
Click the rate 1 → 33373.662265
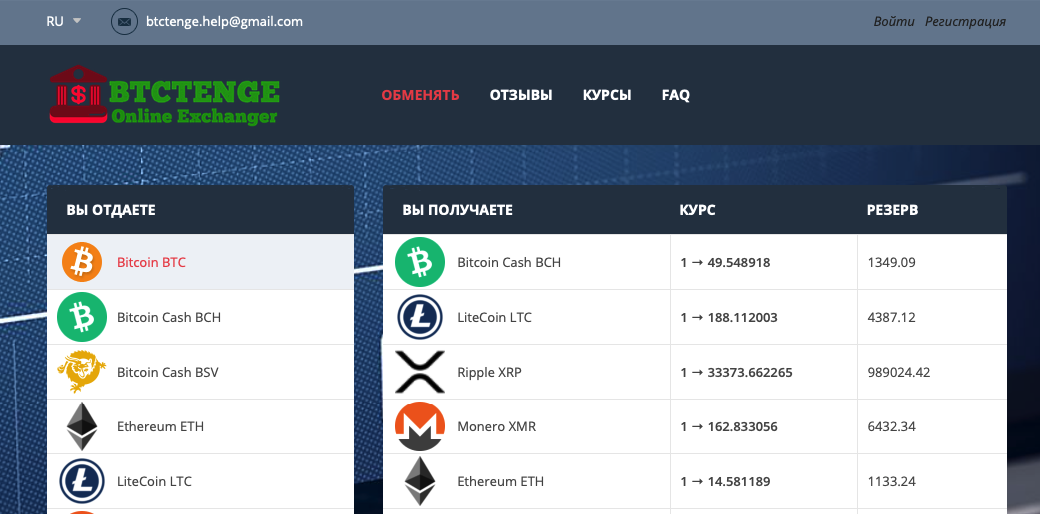pos(736,373)
